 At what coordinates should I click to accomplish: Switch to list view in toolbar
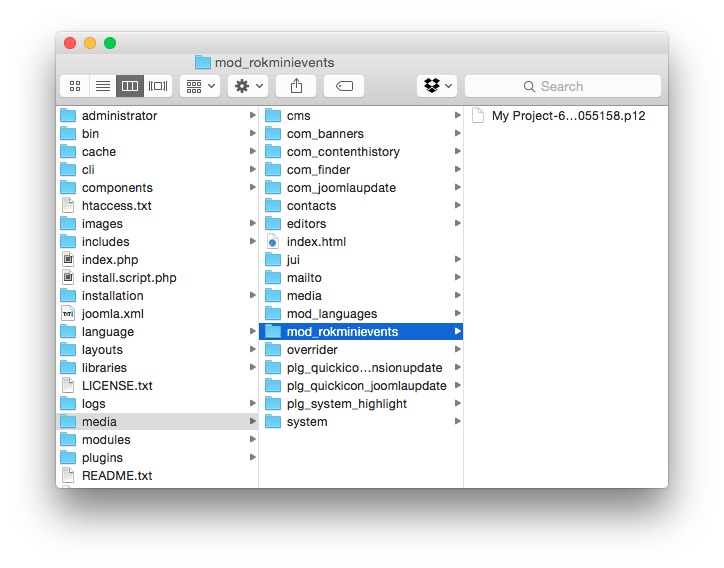[103, 86]
